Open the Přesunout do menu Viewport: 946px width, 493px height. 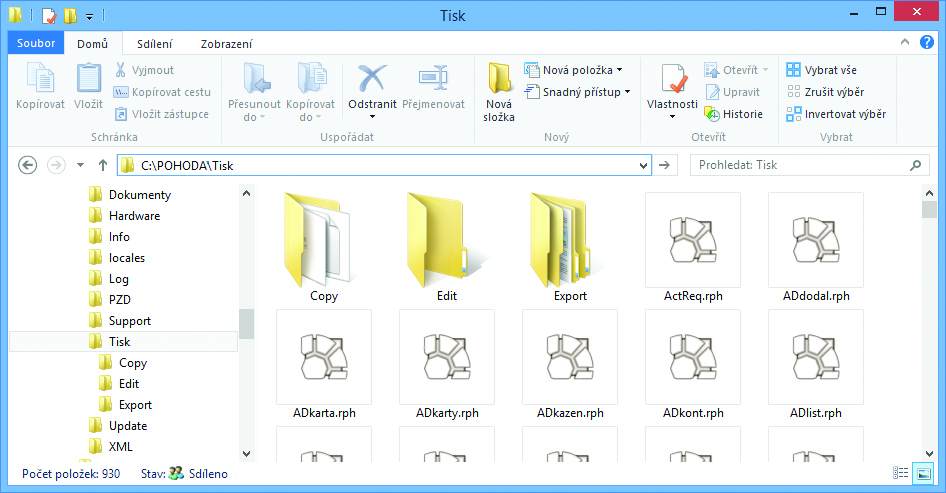click(x=254, y=92)
